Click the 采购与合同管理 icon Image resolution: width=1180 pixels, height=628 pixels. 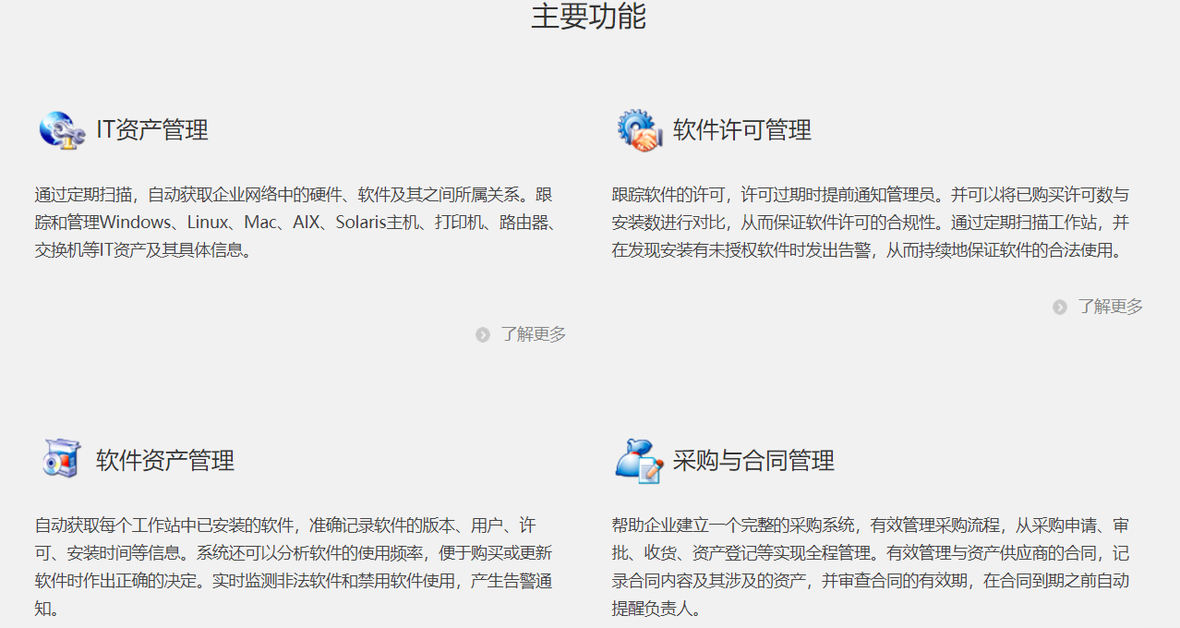[x=639, y=460]
